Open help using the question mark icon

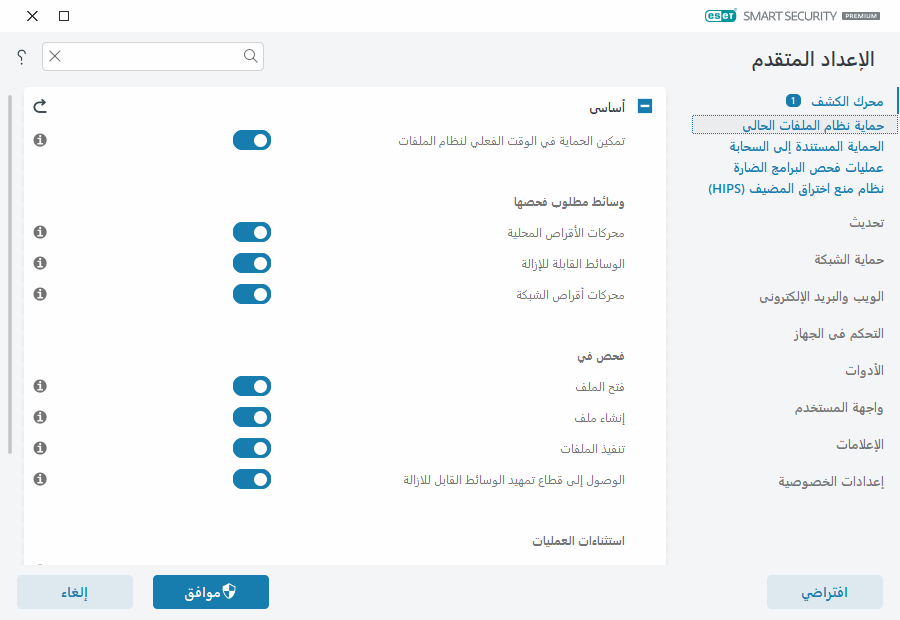click(19, 57)
